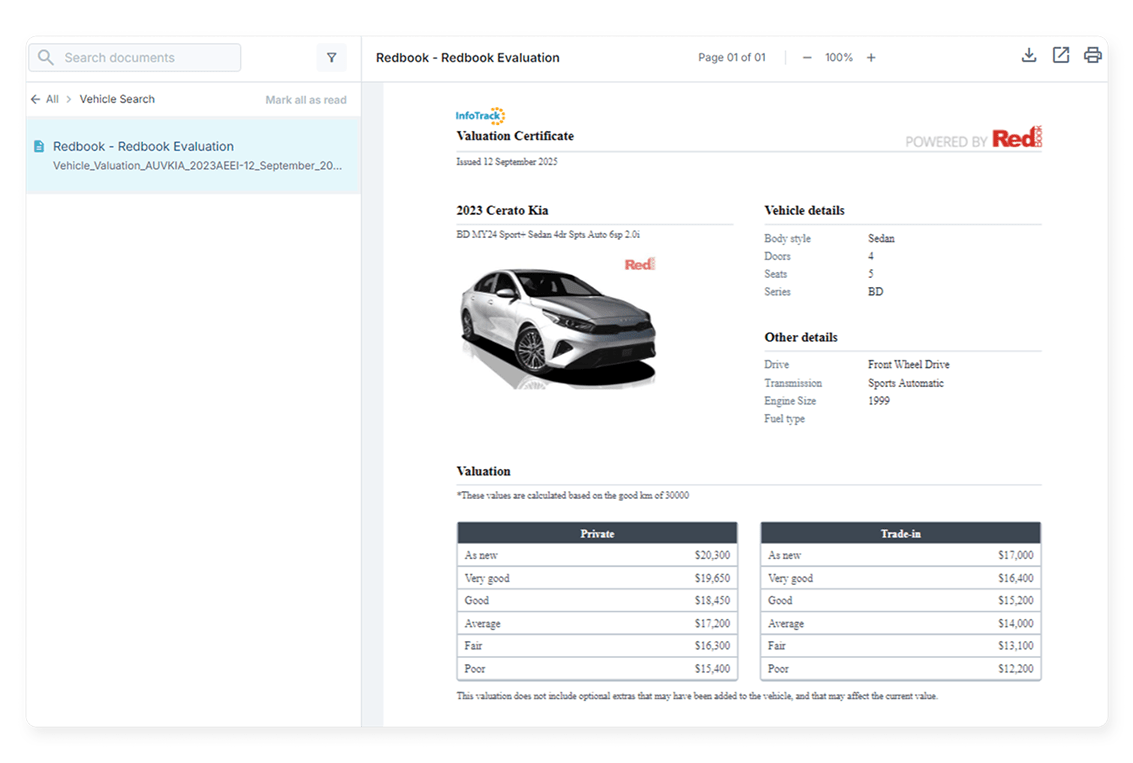
Task: Zoom in with the plus button
Action: (871, 58)
